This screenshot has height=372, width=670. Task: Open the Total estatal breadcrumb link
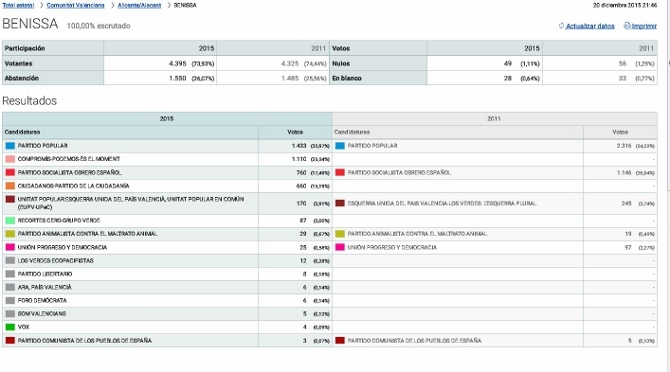point(18,5)
